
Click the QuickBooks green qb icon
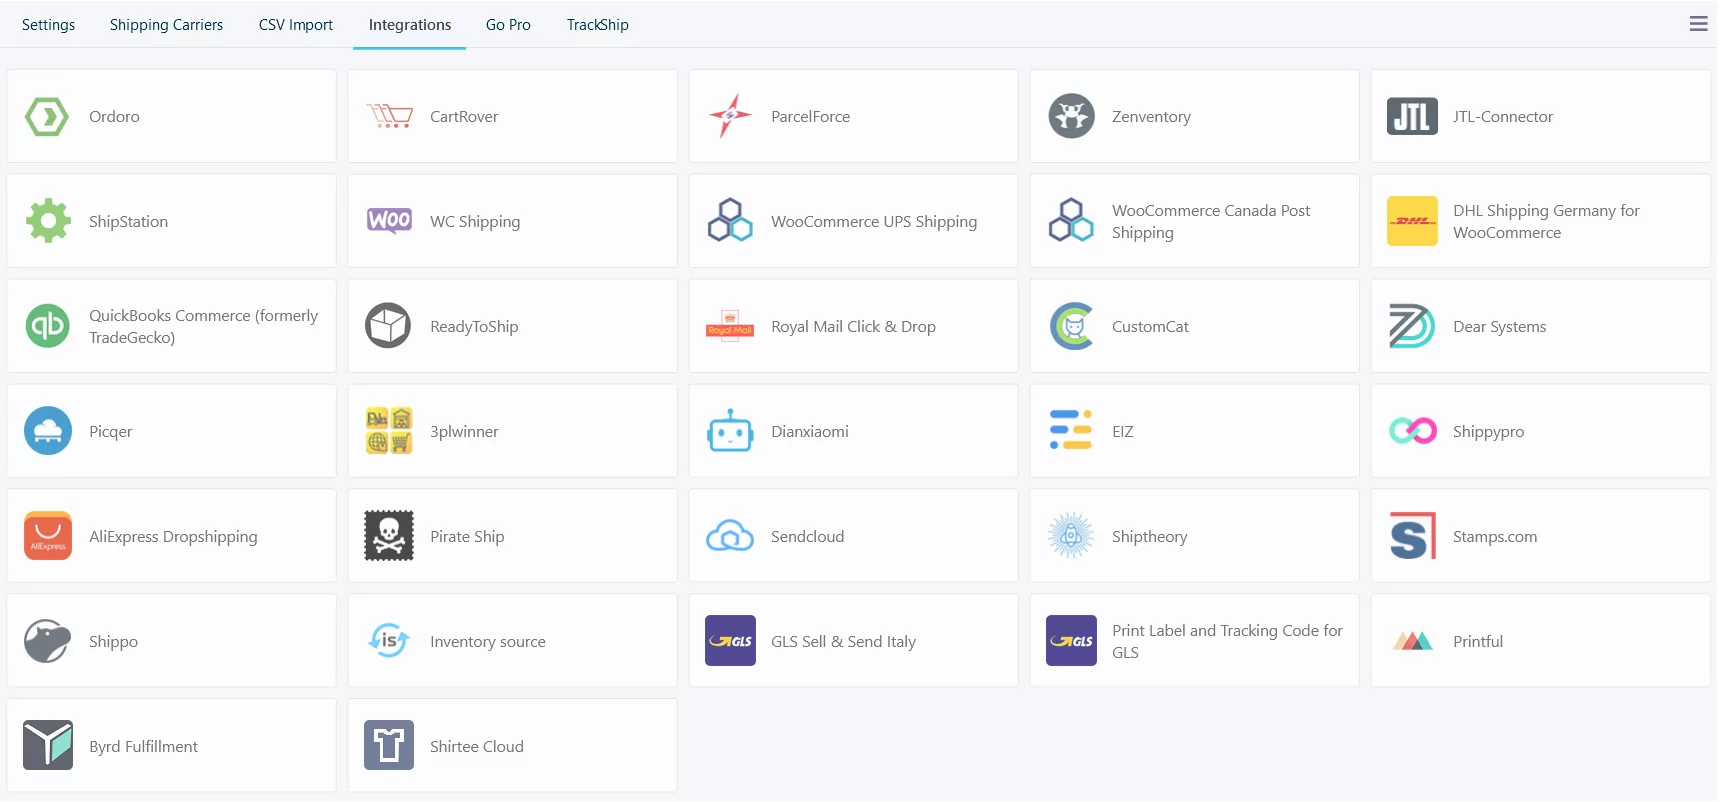pos(48,326)
